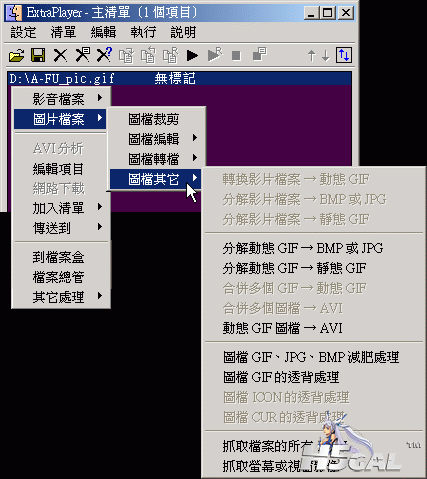The height and width of the screenshot is (479, 427).
Task: Expand the 影音檔案 submenu
Action: [x=61, y=99]
